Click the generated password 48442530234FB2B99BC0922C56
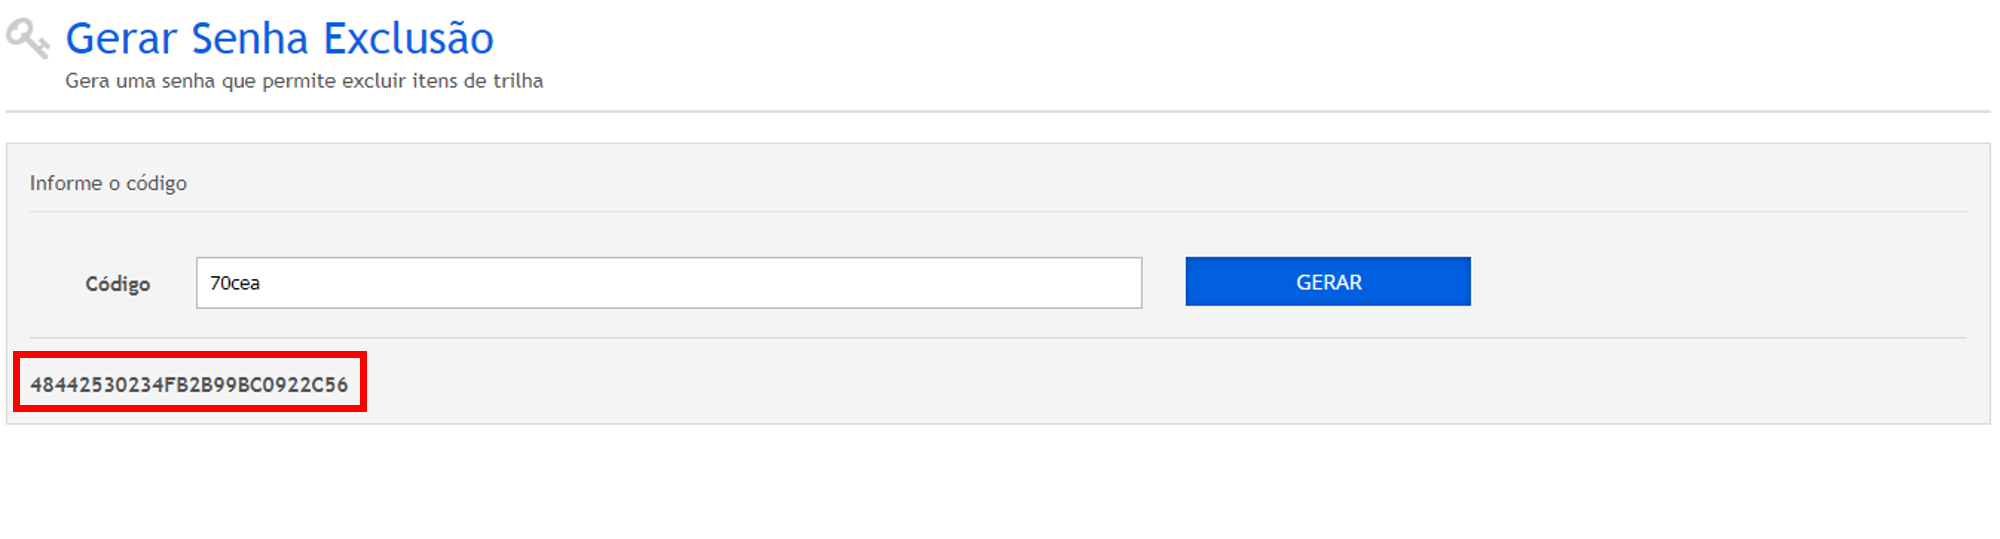 [x=189, y=385]
